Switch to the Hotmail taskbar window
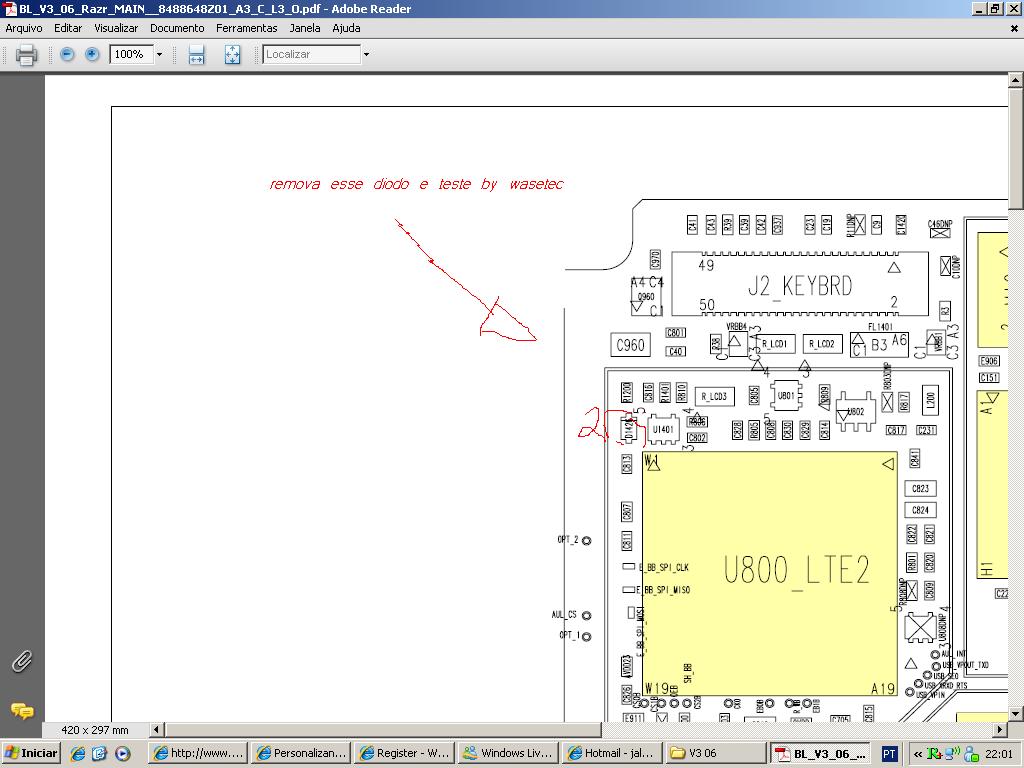1024x768 pixels. (x=611, y=753)
